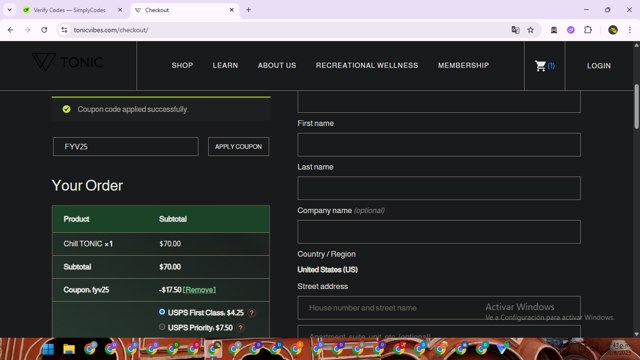Open the translate page icon
This screenshot has width=640, height=360.
[x=516, y=30]
